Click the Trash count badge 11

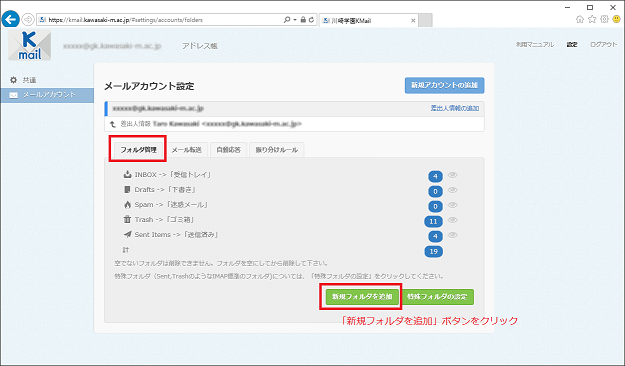point(433,221)
